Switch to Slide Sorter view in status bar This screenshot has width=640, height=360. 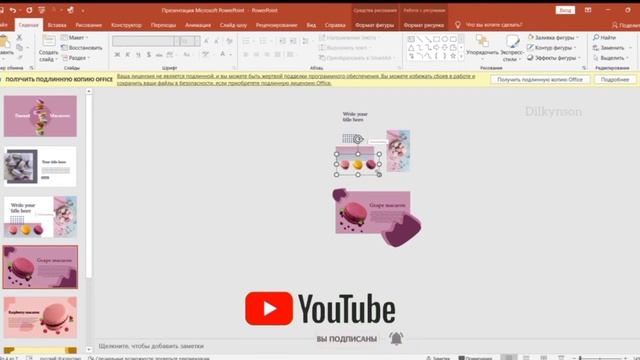tap(527, 358)
